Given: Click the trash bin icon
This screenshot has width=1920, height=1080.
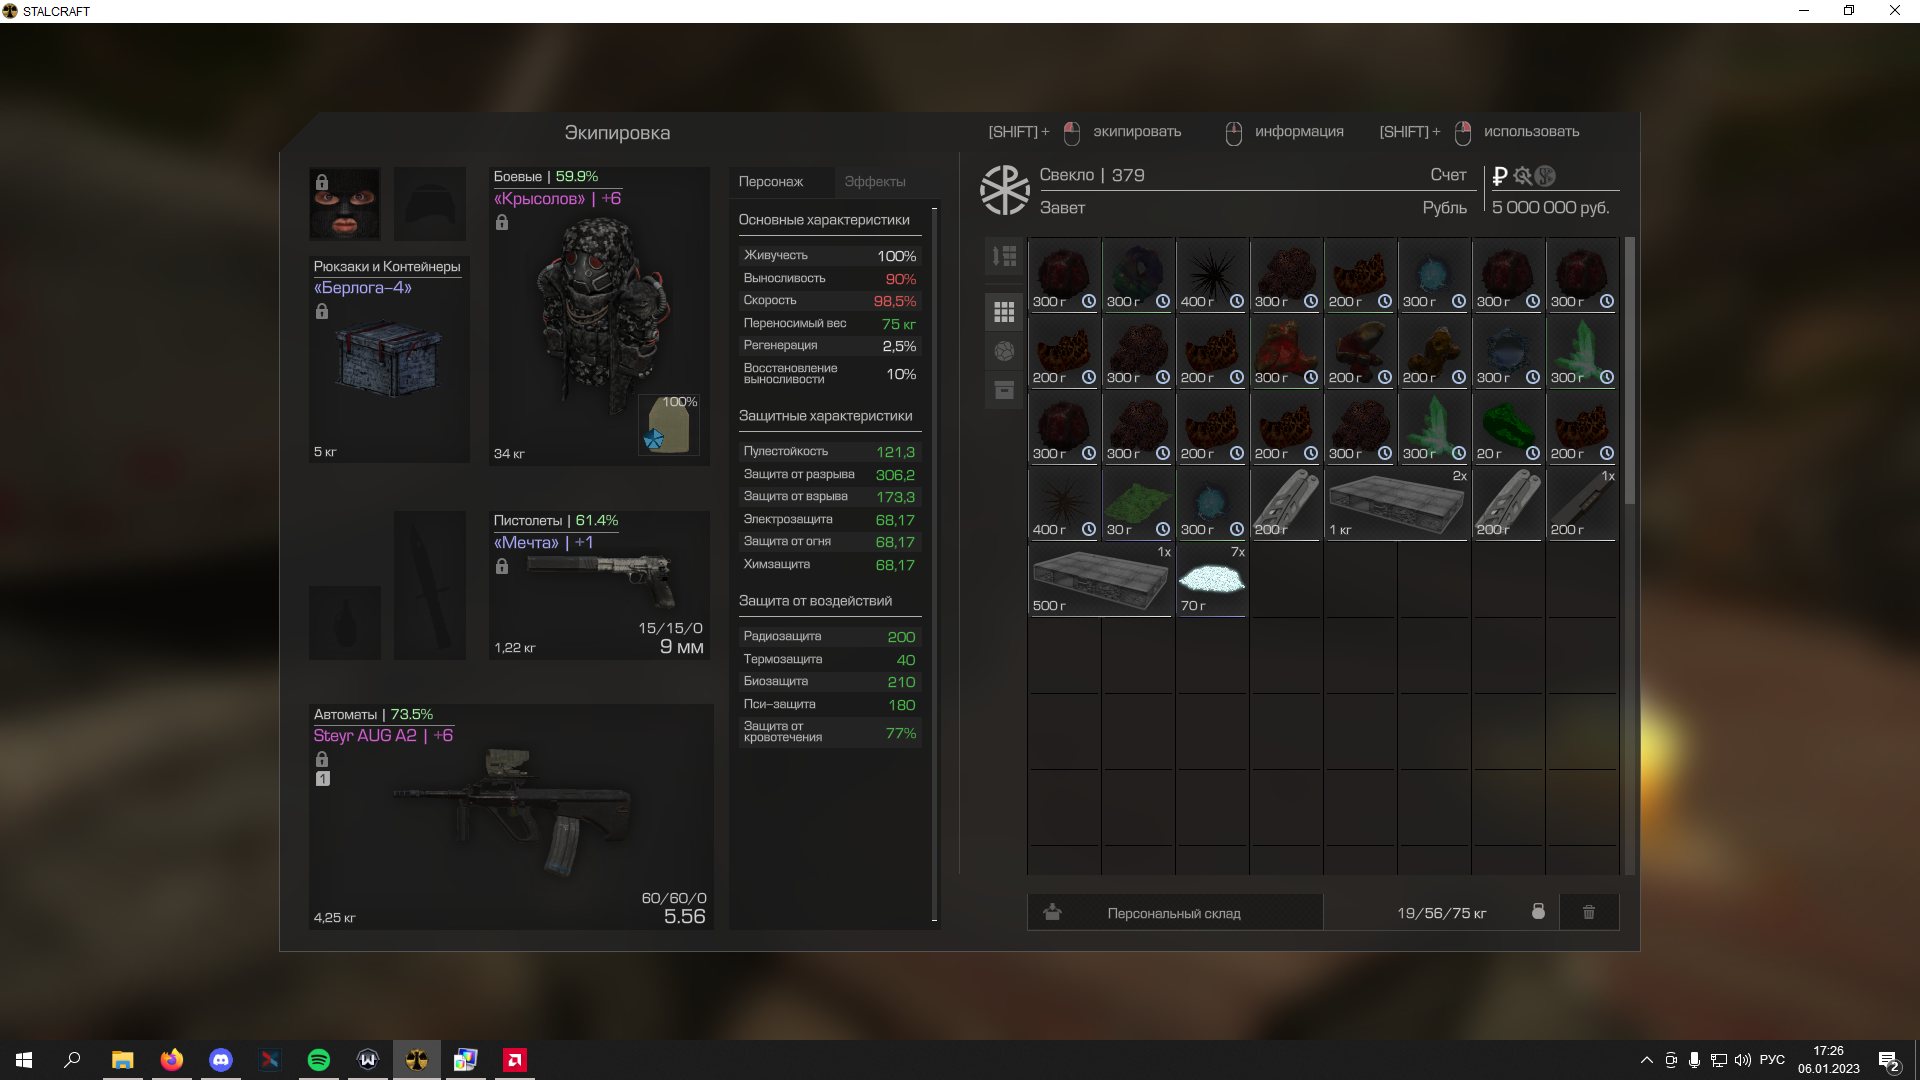Looking at the screenshot, I should tap(1589, 912).
